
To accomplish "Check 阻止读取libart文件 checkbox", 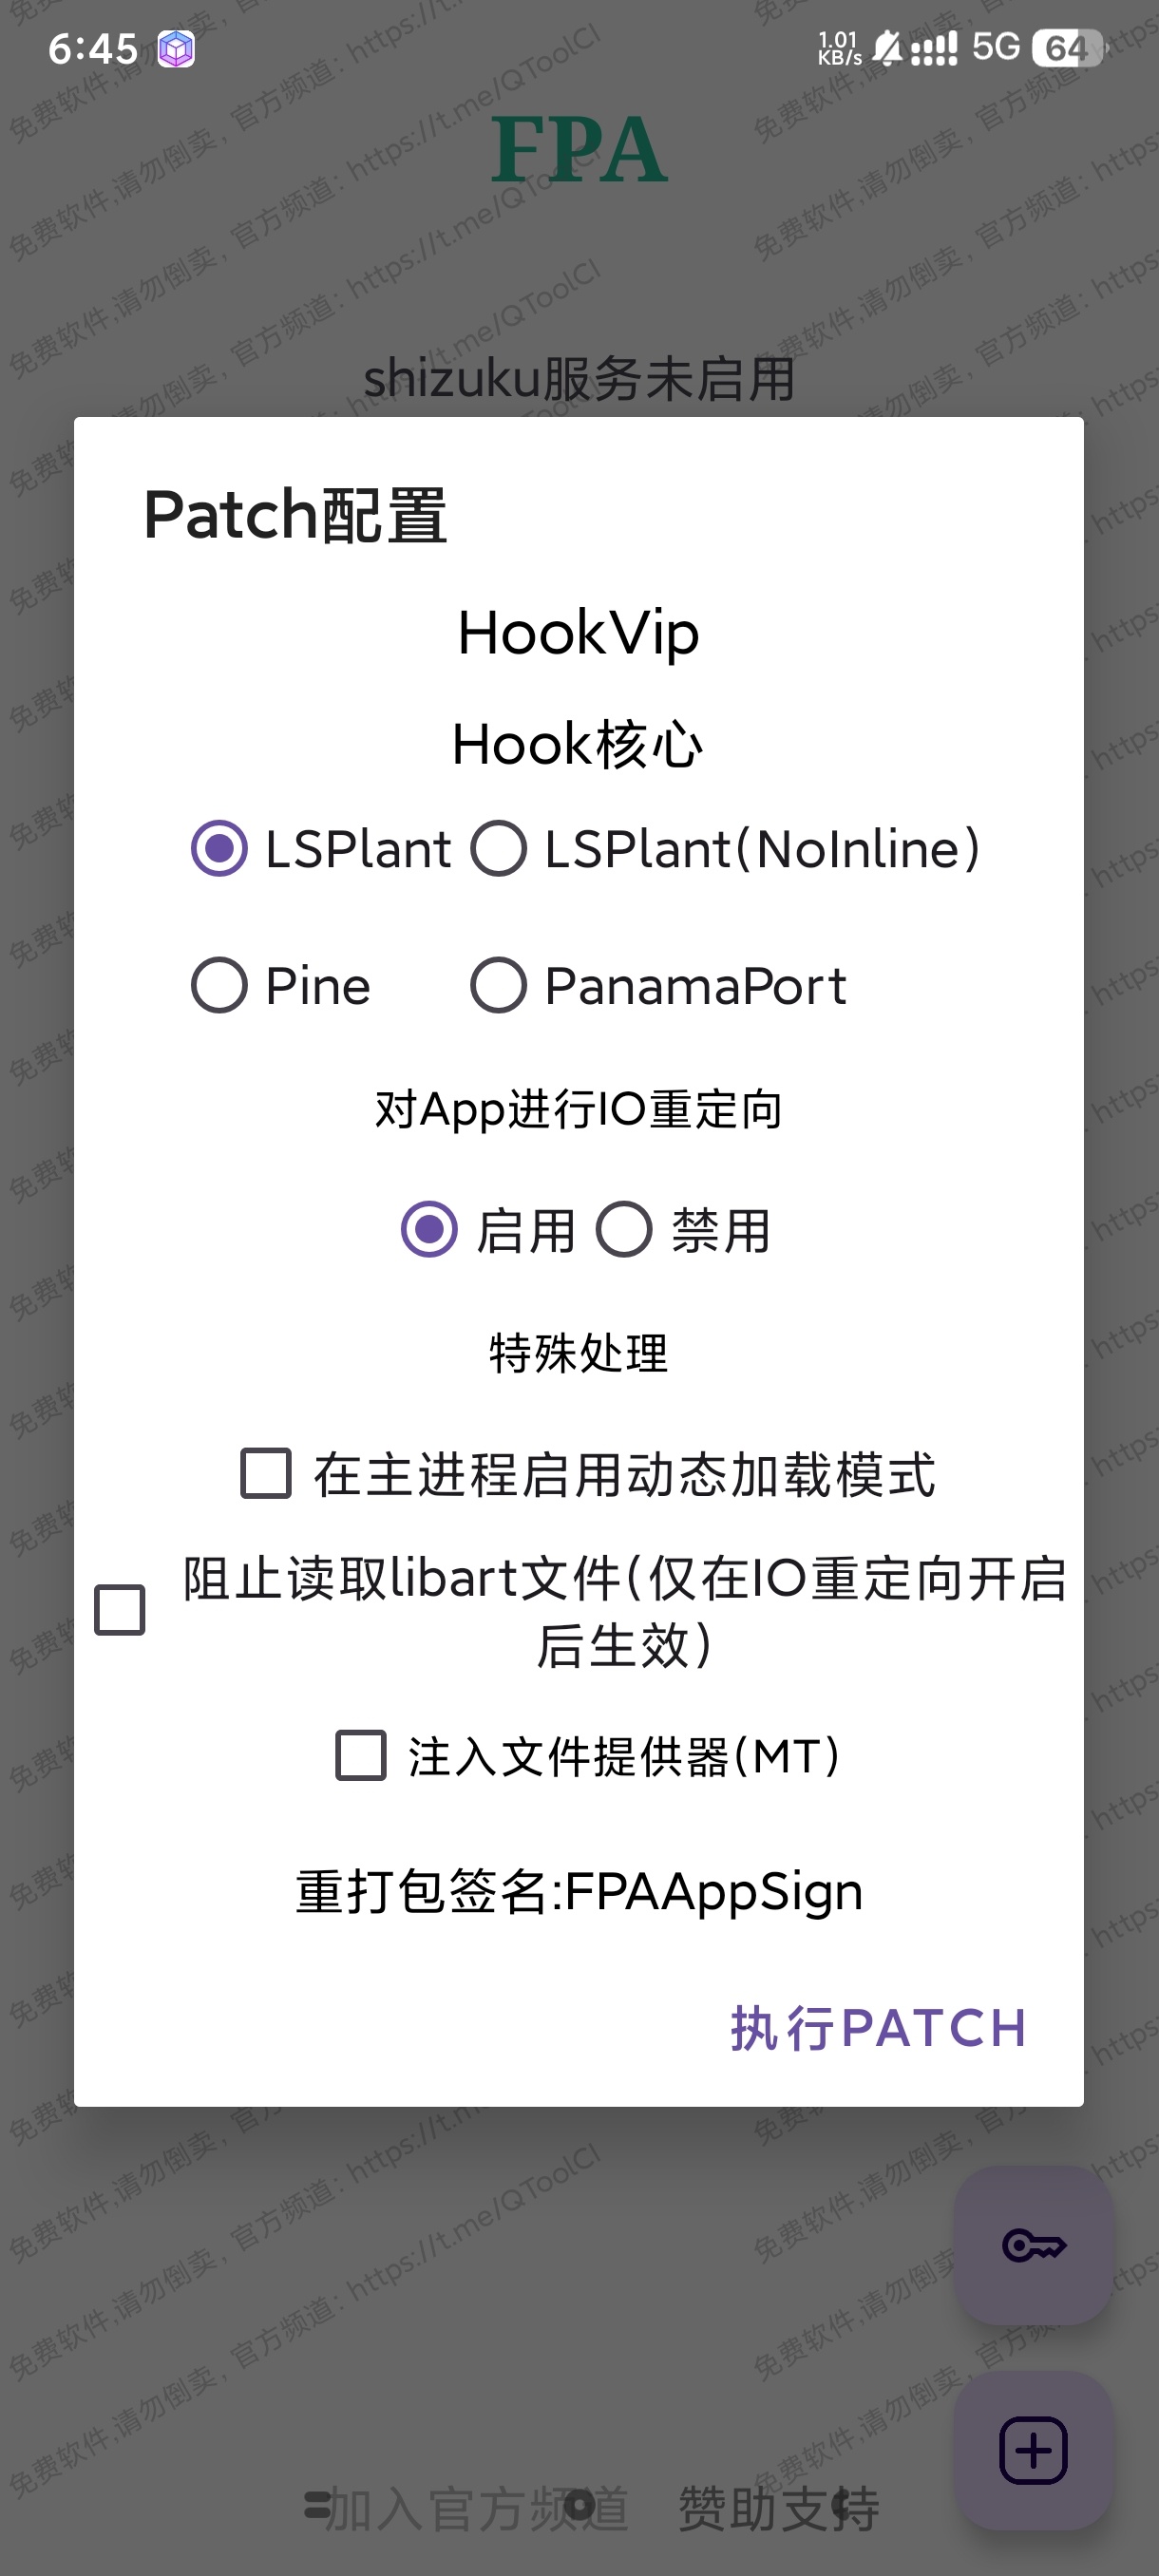I will coord(120,1610).
